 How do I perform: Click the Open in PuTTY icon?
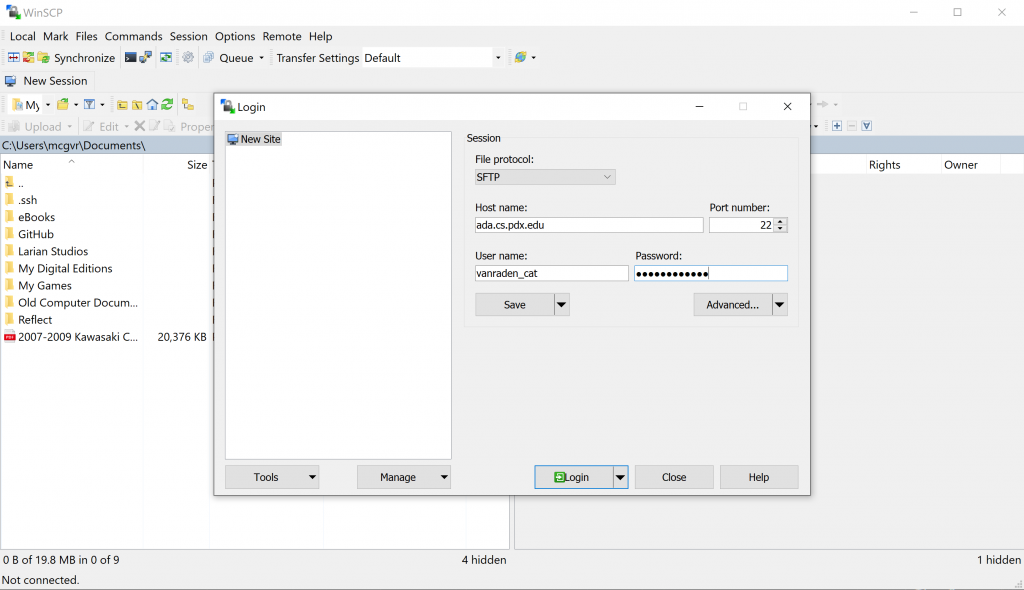[x=146, y=57]
